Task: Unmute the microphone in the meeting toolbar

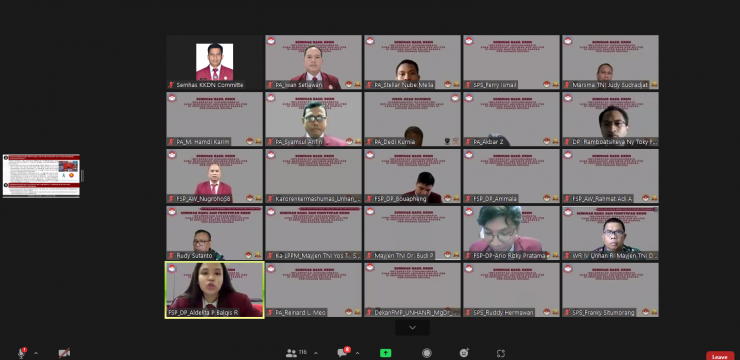Action: pyautogui.click(x=21, y=353)
